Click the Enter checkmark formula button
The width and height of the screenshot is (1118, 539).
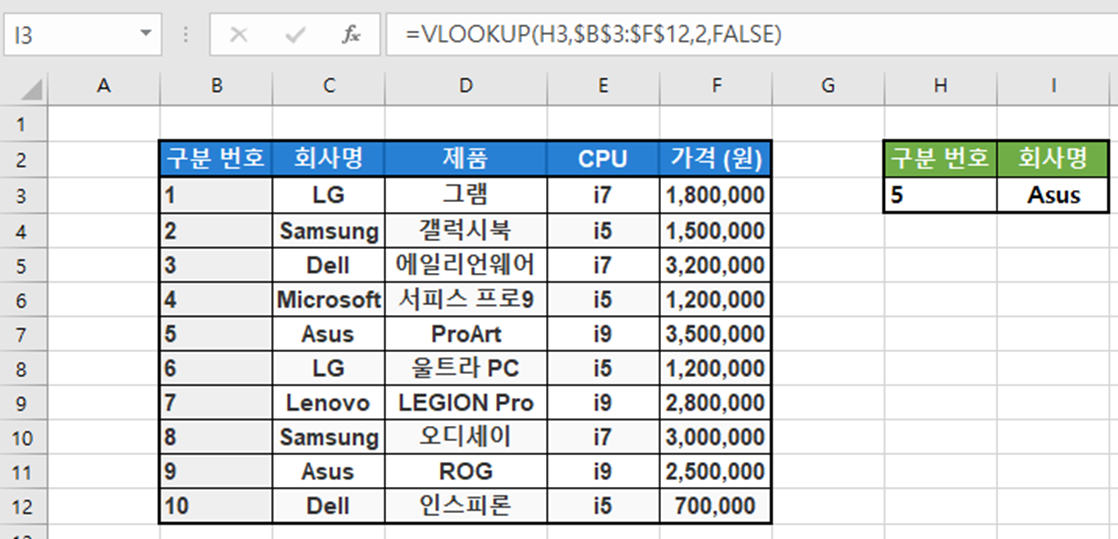pyautogui.click(x=294, y=34)
